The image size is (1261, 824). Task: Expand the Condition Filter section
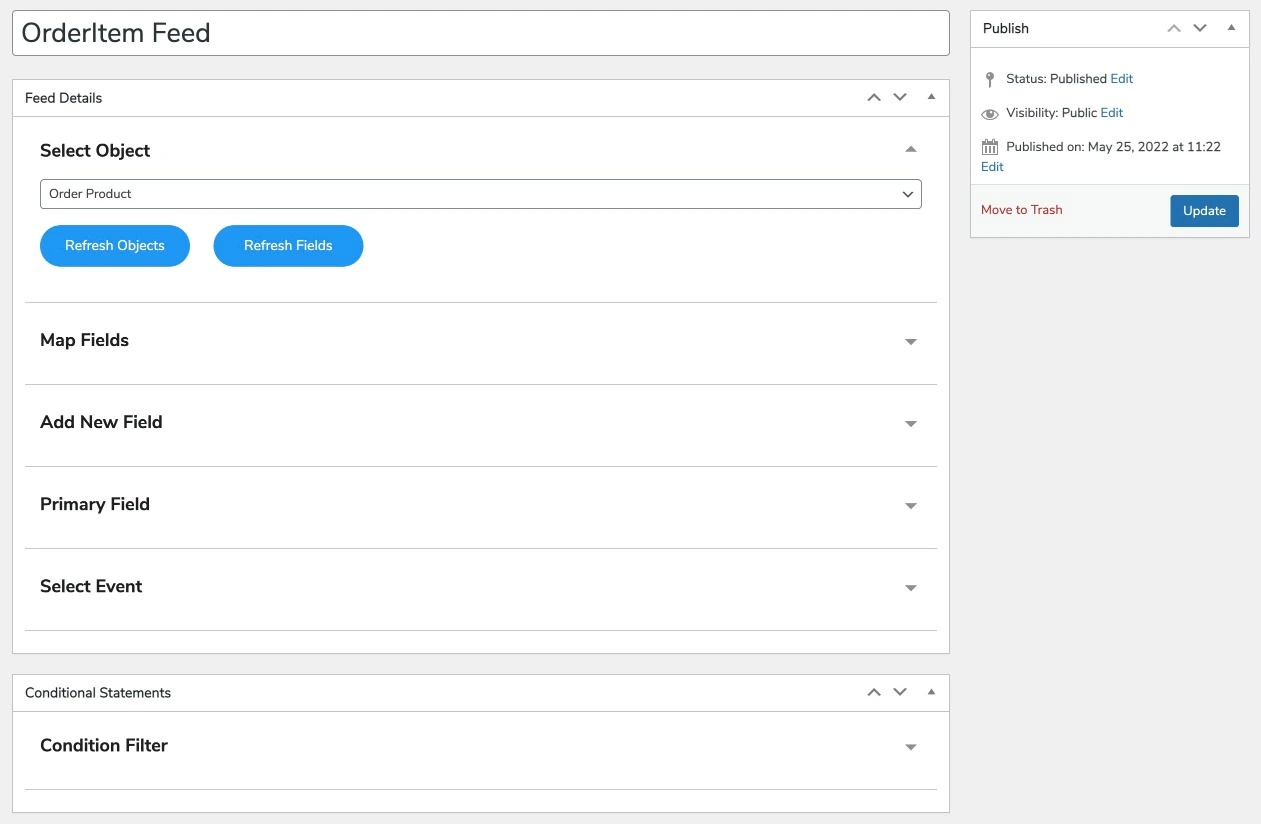click(910, 747)
